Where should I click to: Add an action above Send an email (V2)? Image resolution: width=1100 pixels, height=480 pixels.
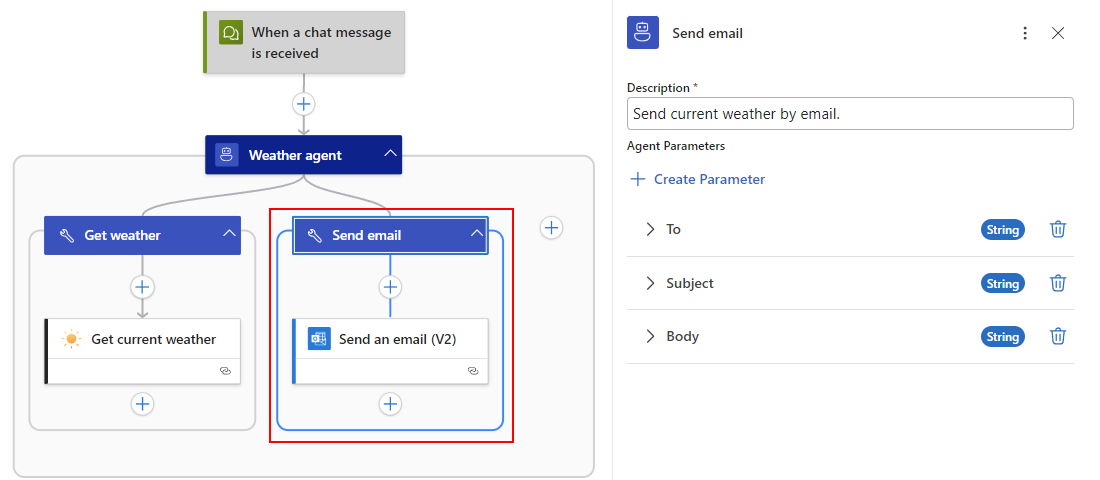tap(390, 286)
